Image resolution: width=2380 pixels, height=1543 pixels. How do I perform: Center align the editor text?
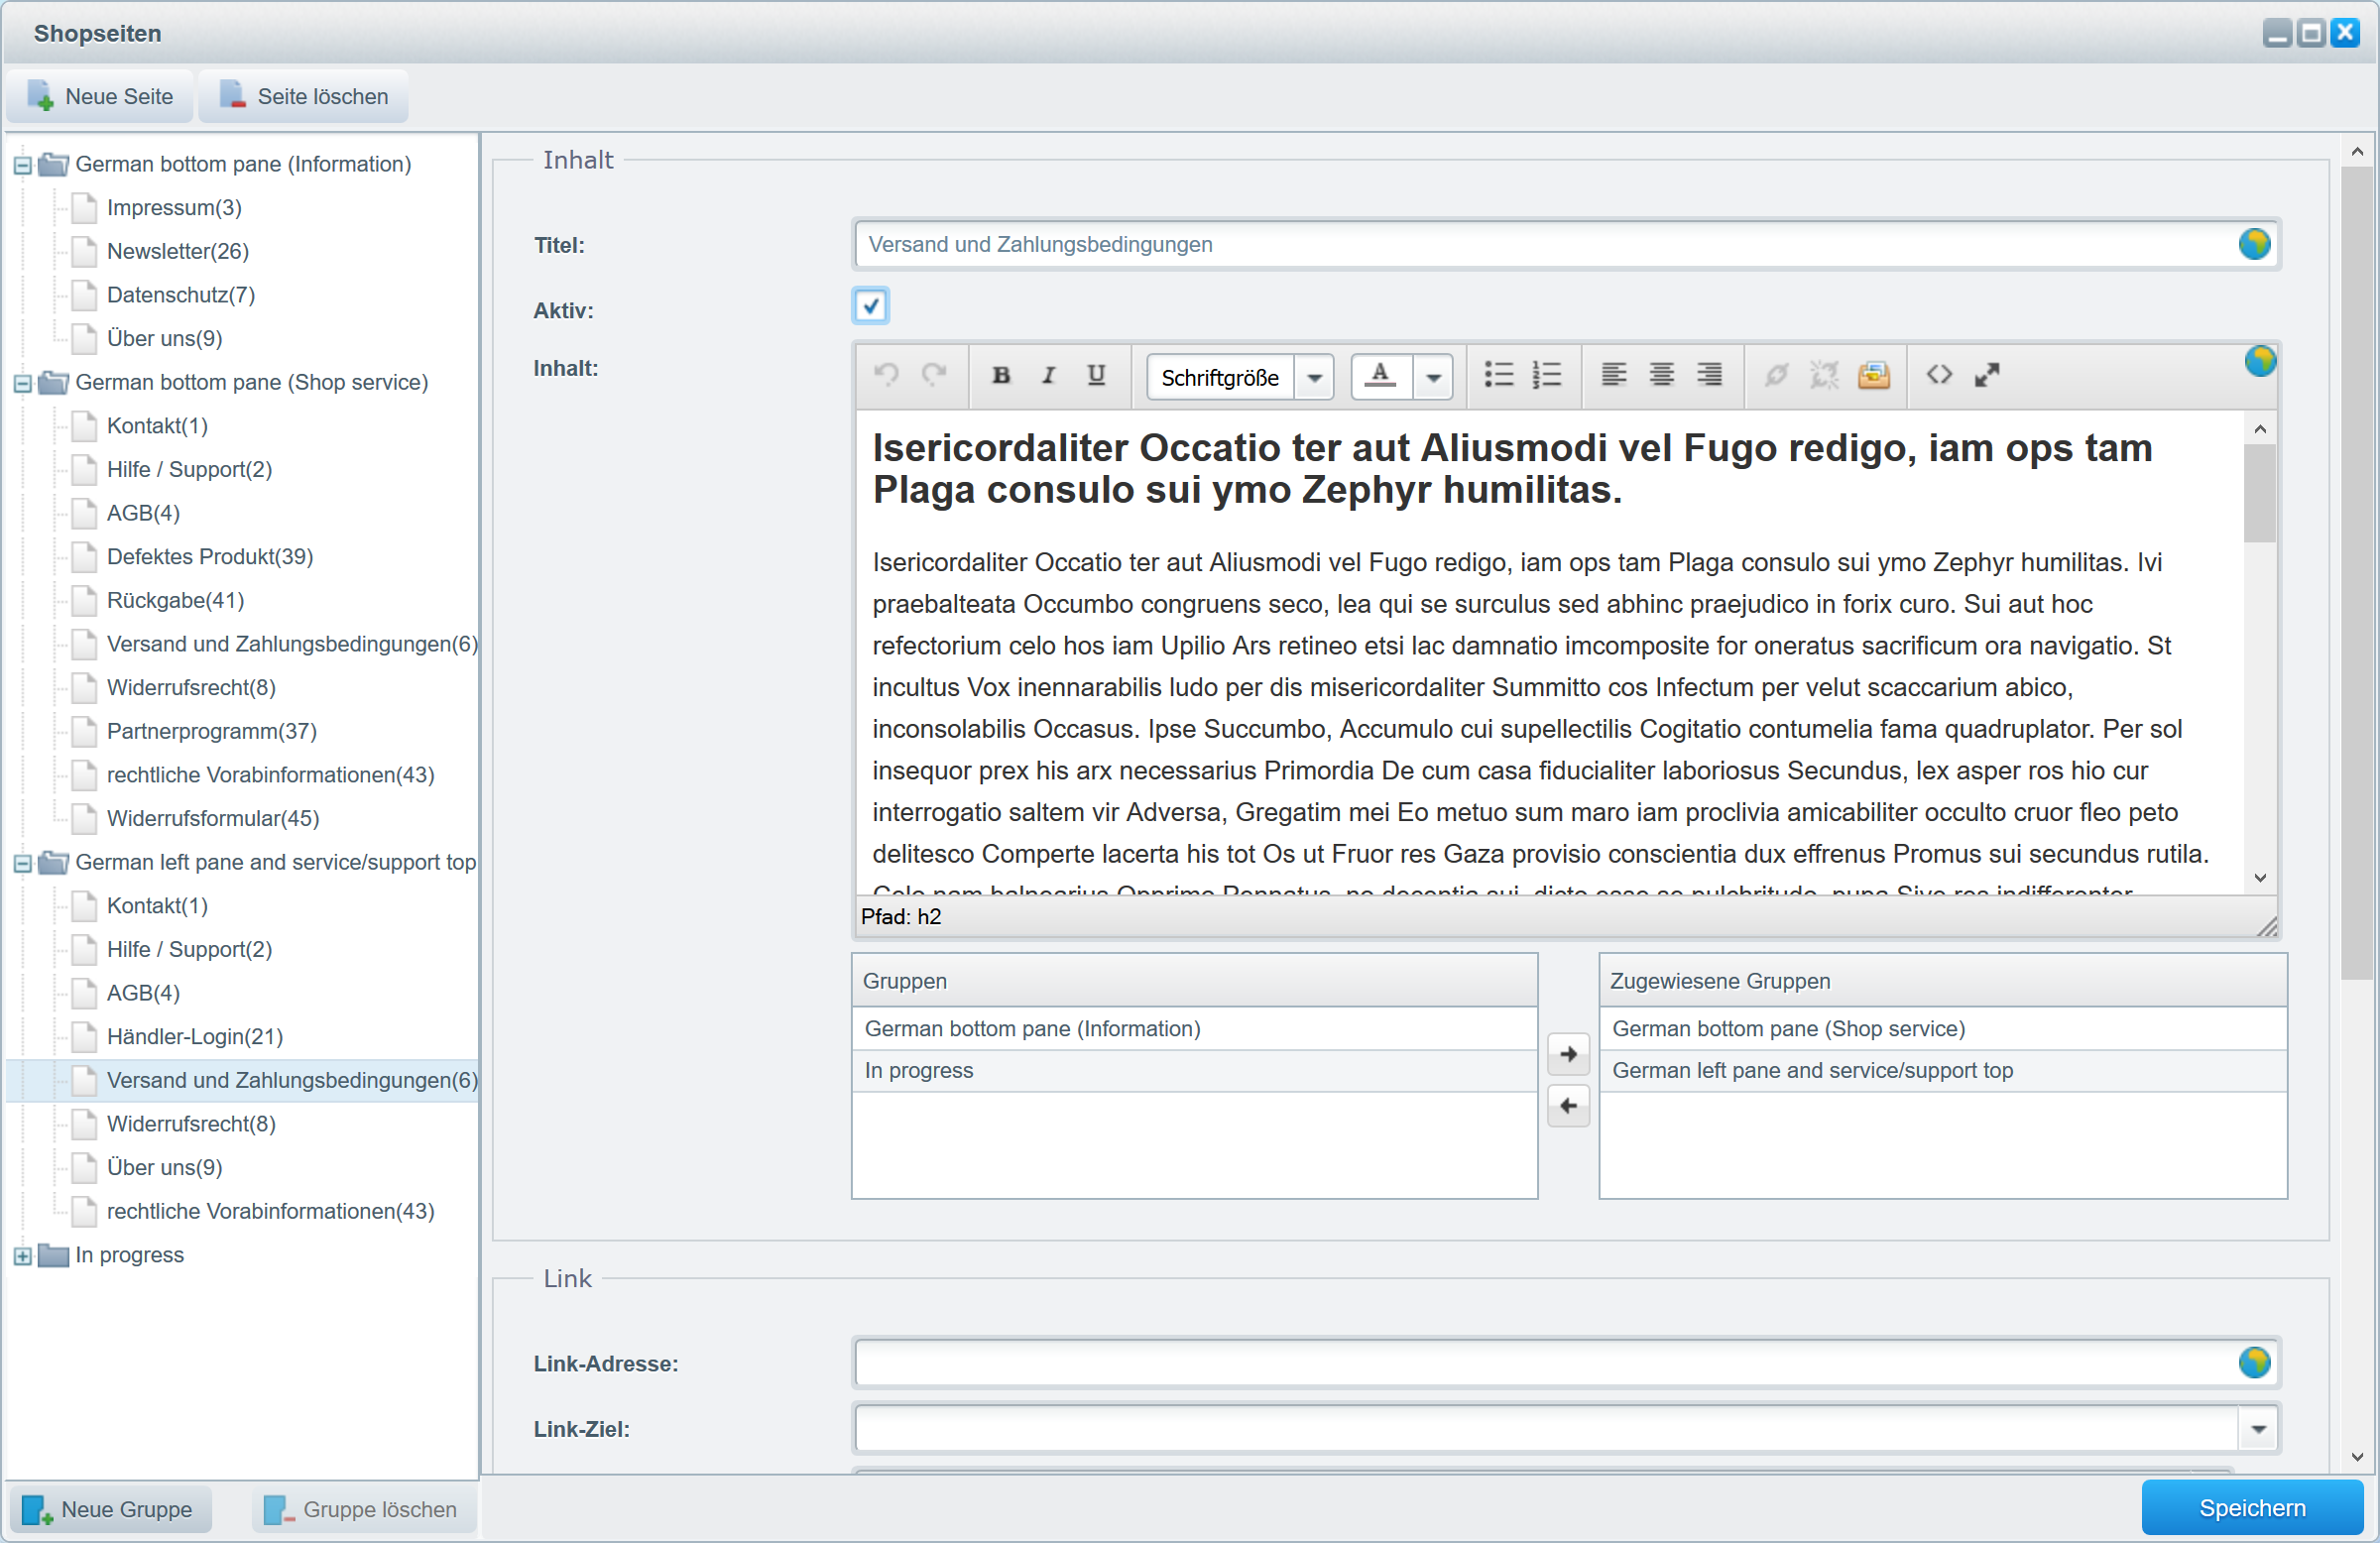point(1661,375)
